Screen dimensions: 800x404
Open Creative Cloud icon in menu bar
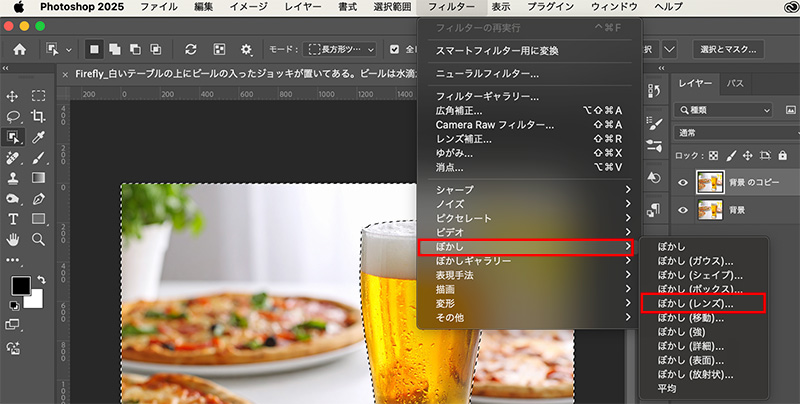point(791,7)
